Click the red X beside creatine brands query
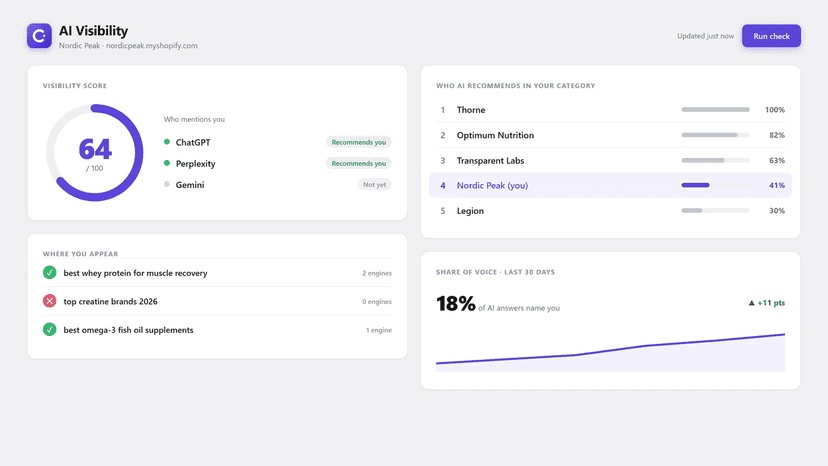The image size is (828, 466). pyautogui.click(x=50, y=301)
